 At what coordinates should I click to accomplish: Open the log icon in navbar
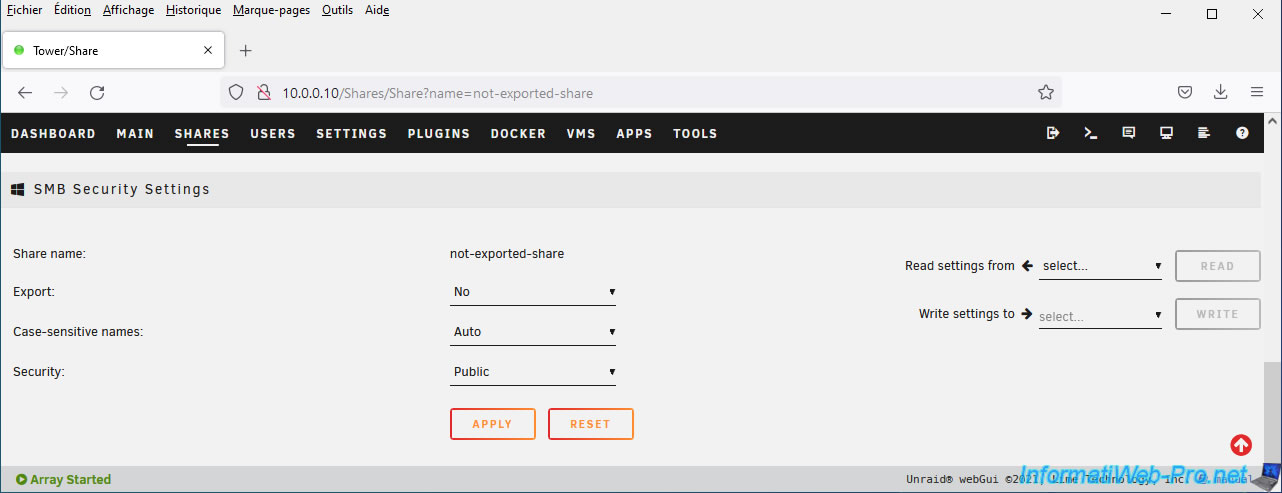[1204, 133]
